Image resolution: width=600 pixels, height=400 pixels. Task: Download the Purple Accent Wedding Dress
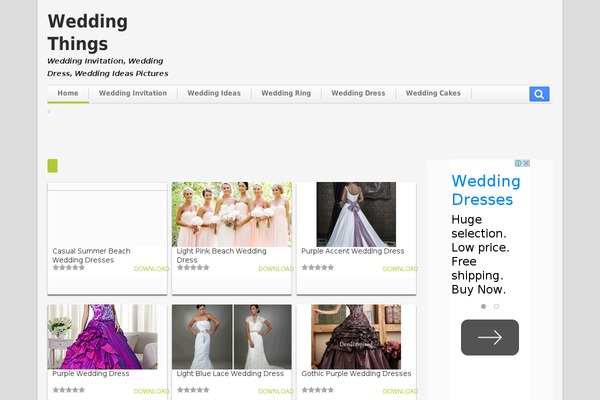pos(400,269)
